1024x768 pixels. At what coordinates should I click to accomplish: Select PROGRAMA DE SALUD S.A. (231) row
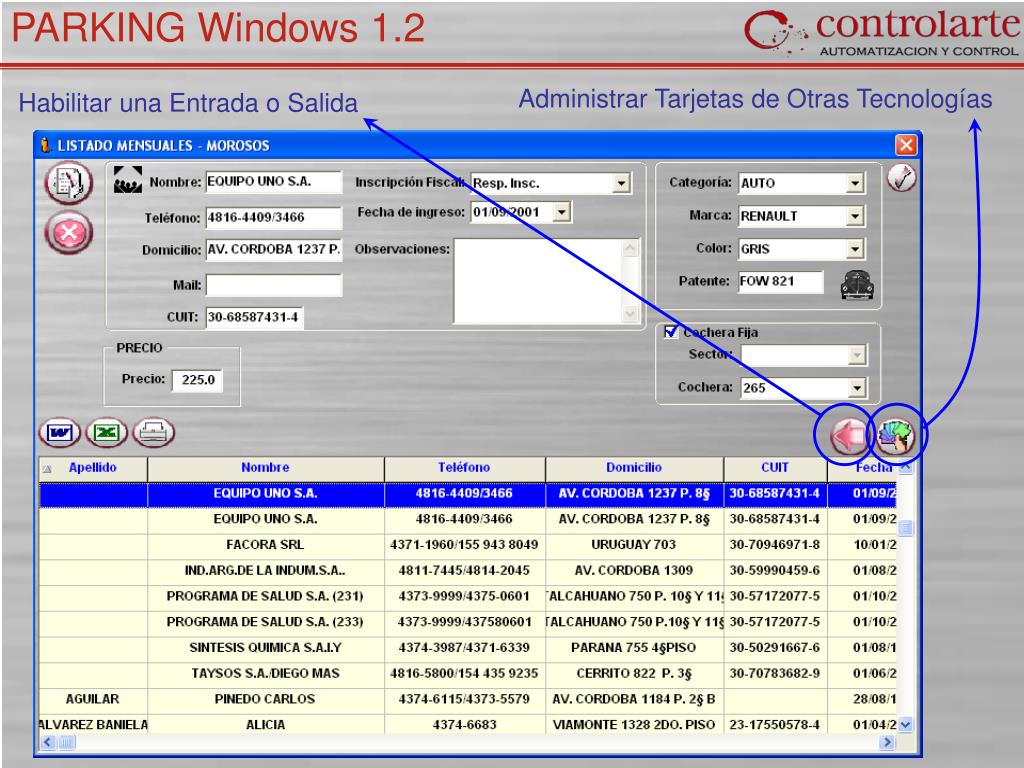(468, 596)
